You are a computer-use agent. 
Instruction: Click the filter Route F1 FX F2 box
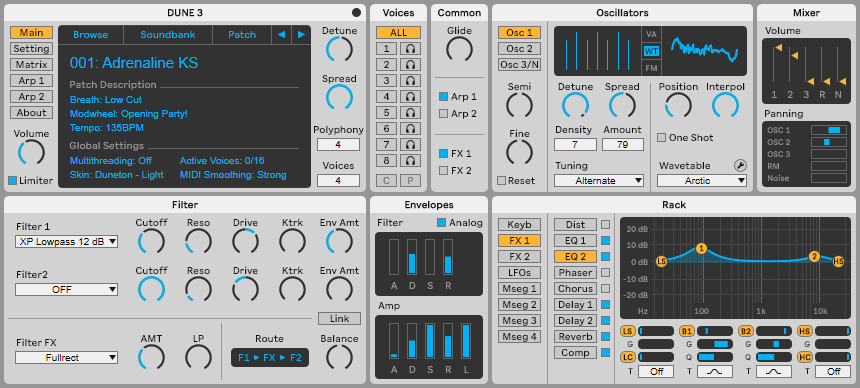270,358
